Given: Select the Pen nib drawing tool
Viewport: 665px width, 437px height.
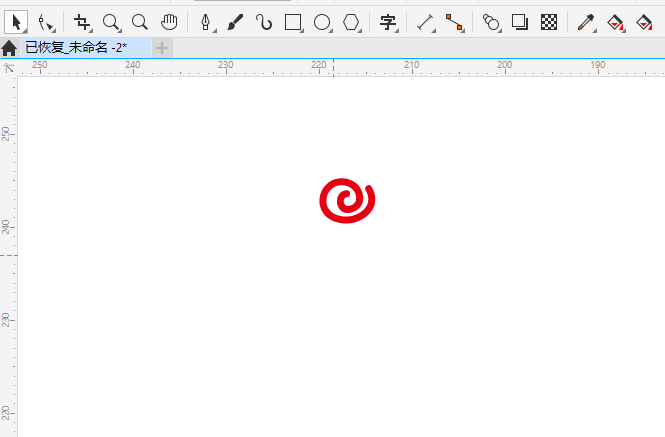Looking at the screenshot, I should point(207,22).
